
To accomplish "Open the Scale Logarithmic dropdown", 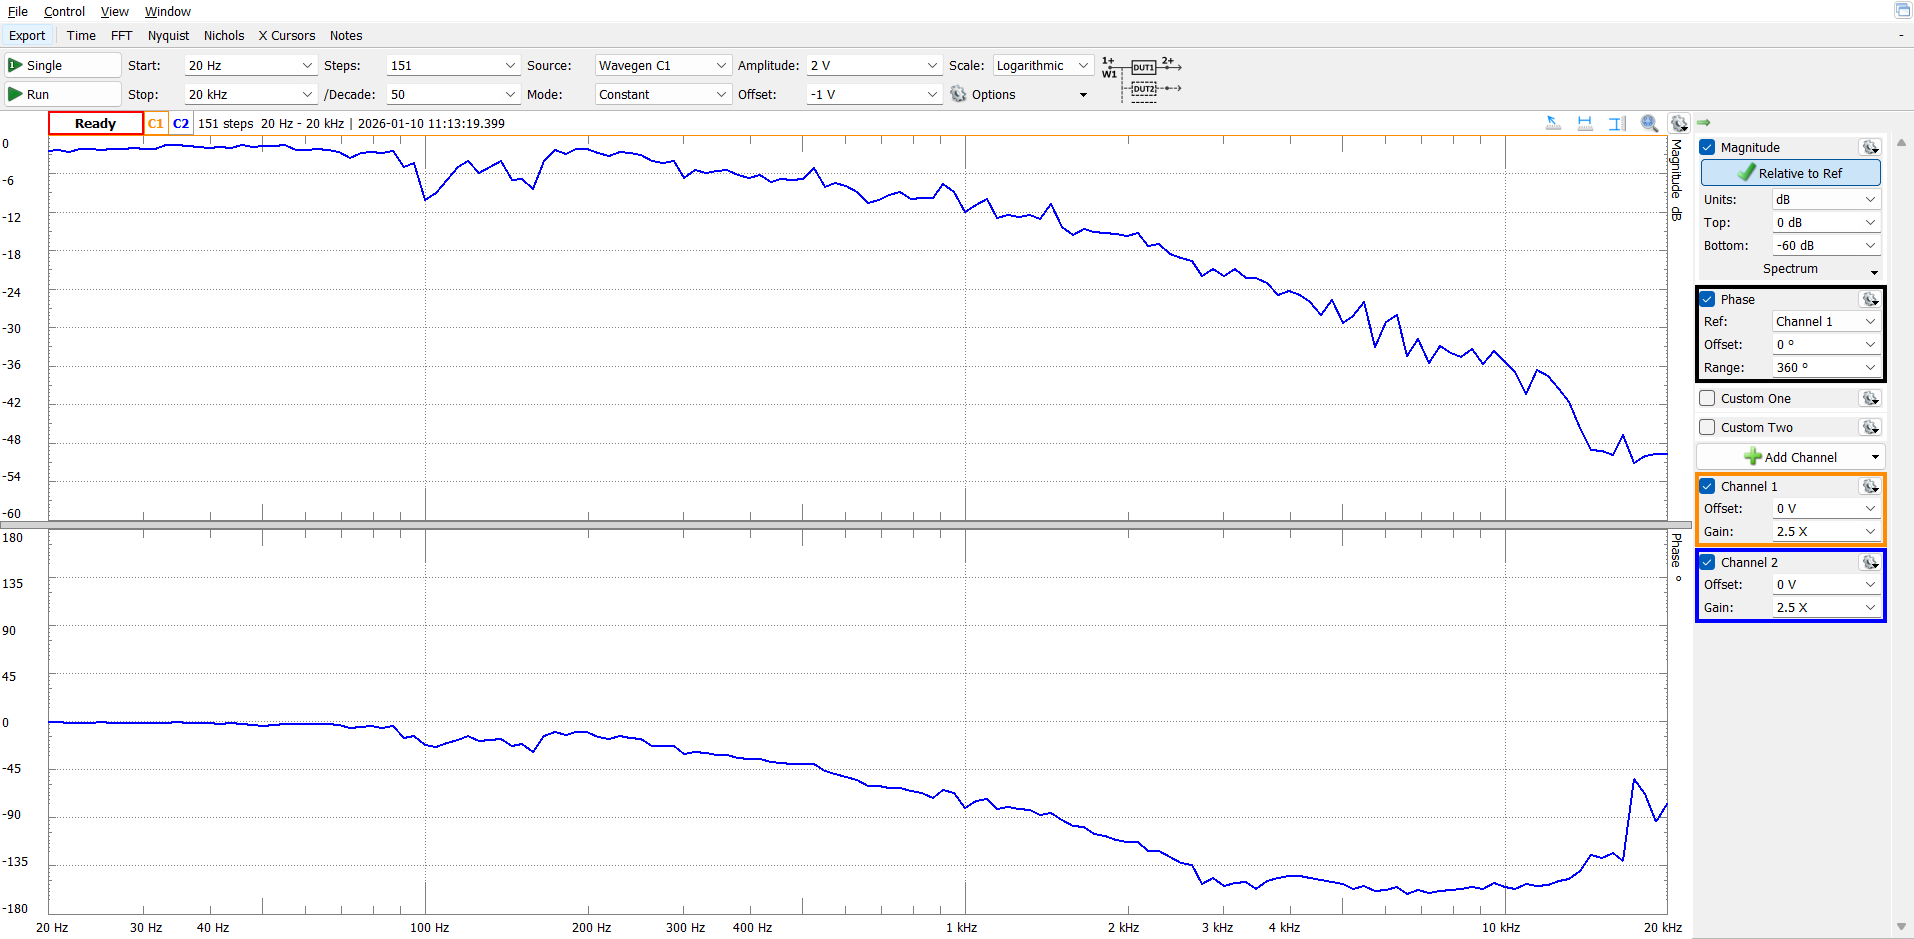I will (x=1041, y=65).
